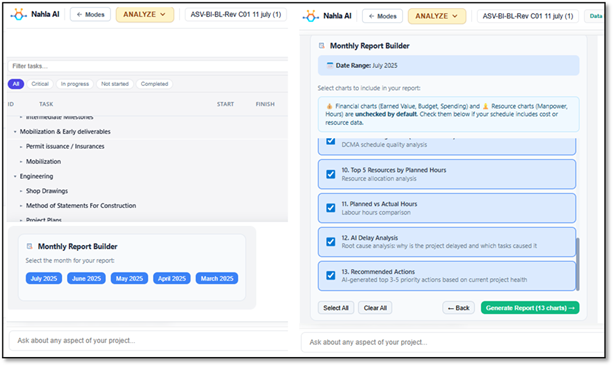Collapse the Permit issuance / Insurances row
This screenshot has height=366, width=614.
pyautogui.click(x=21, y=147)
